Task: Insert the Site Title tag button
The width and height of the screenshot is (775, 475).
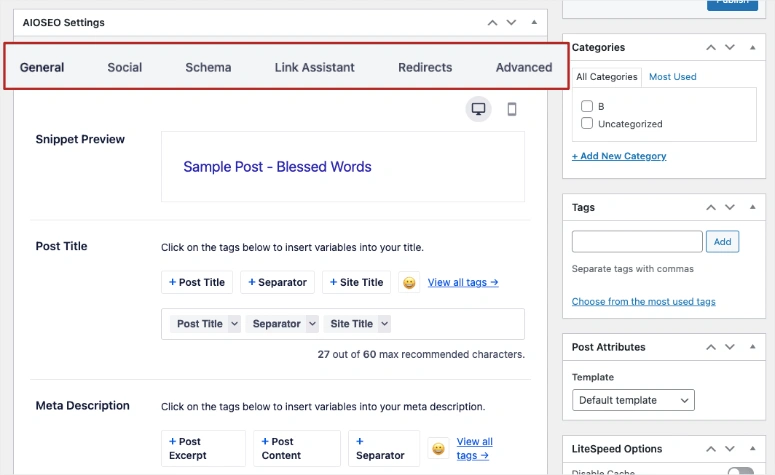Action: tap(356, 283)
